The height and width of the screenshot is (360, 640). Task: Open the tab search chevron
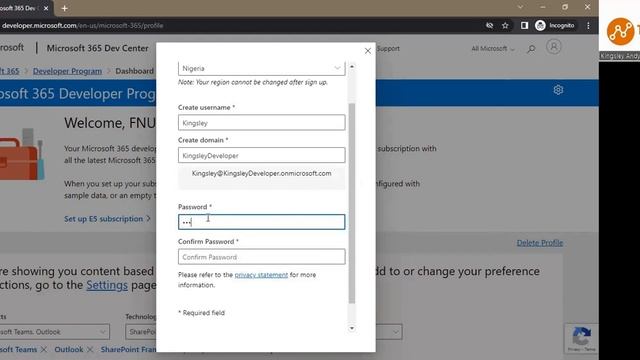click(520, 7)
